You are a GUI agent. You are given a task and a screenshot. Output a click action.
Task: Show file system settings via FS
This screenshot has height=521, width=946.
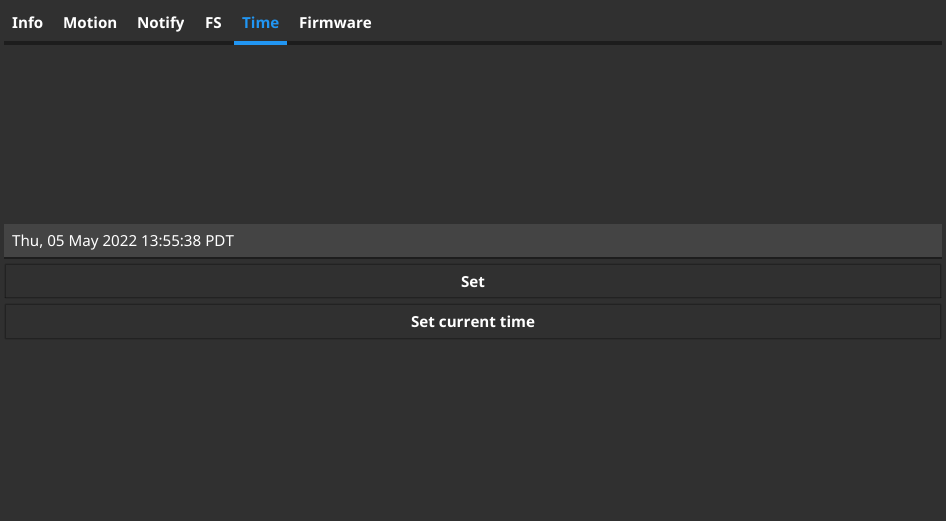[213, 22]
